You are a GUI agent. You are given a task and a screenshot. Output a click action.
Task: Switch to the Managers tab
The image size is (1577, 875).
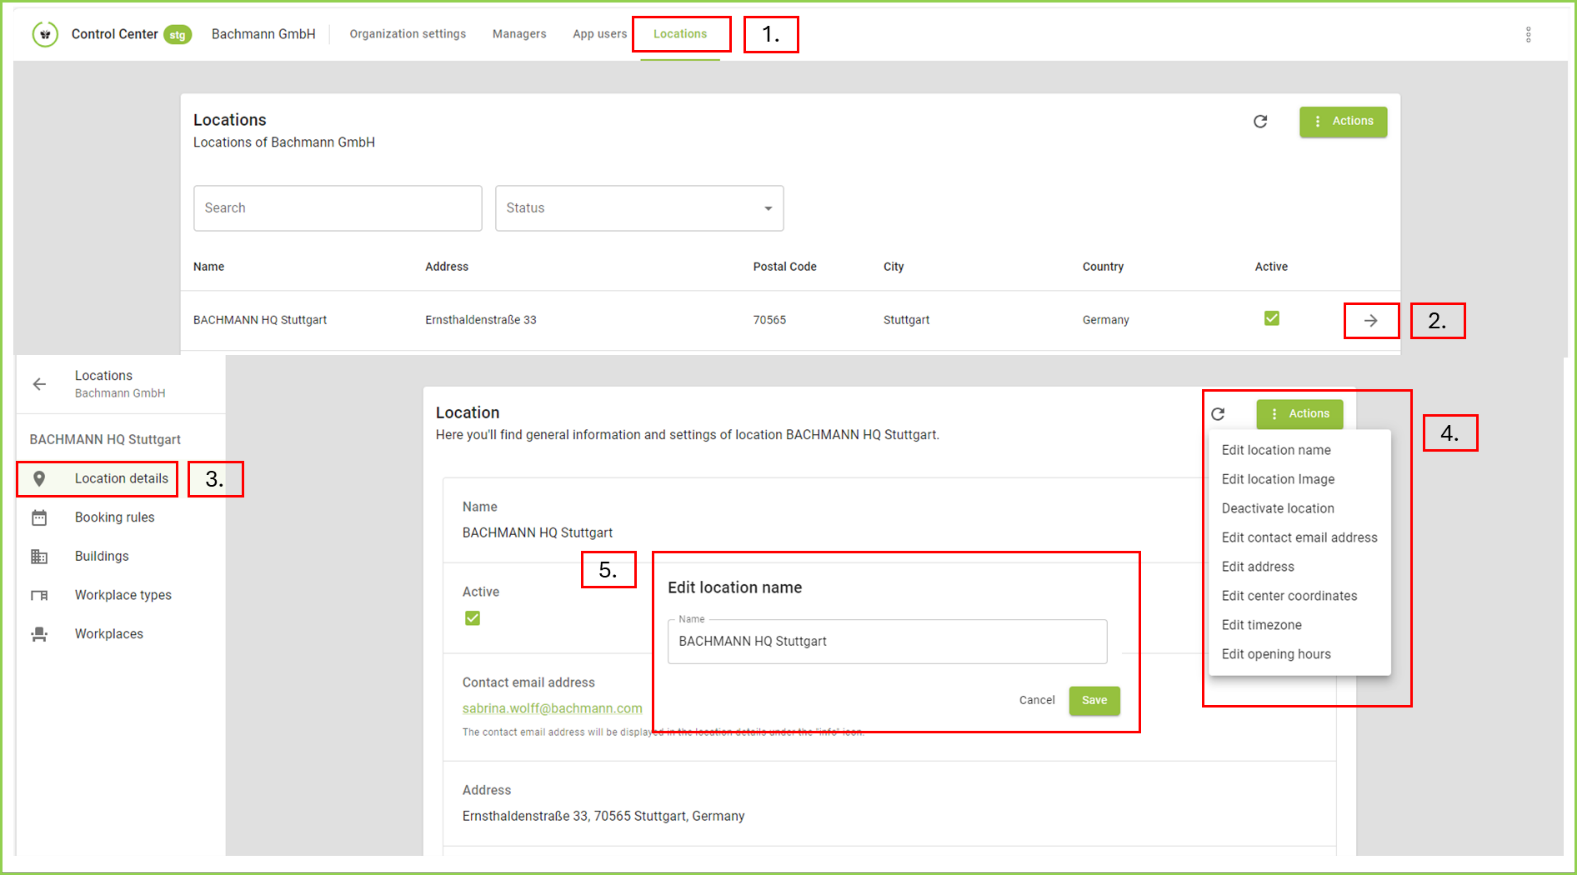coord(519,34)
